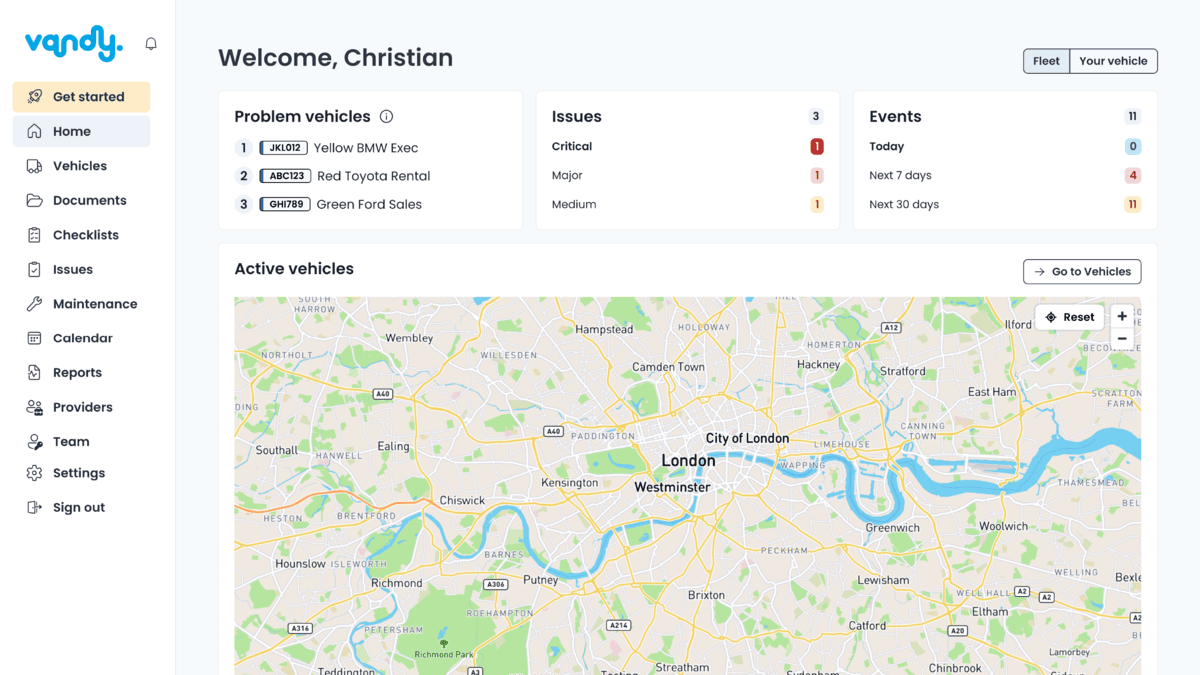Open the Calendar menu item
The image size is (1200, 675).
click(x=81, y=338)
